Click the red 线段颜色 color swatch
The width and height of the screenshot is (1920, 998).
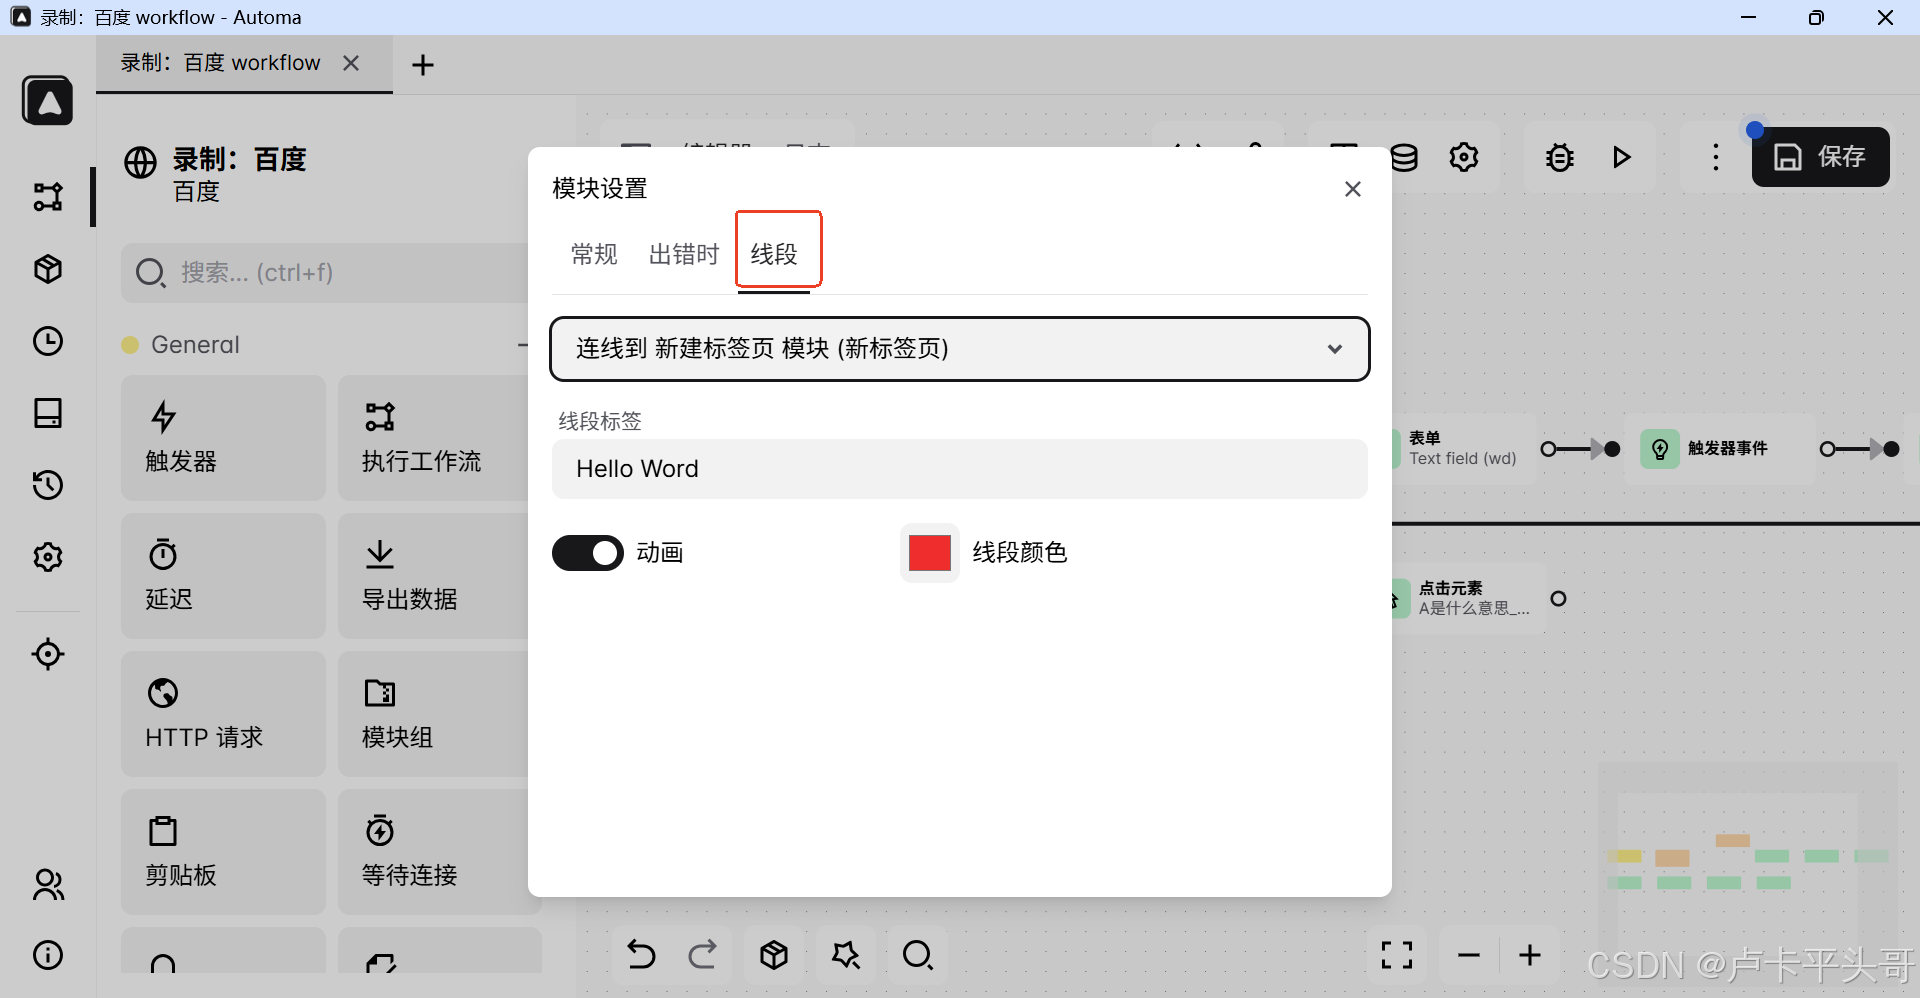pos(929,552)
